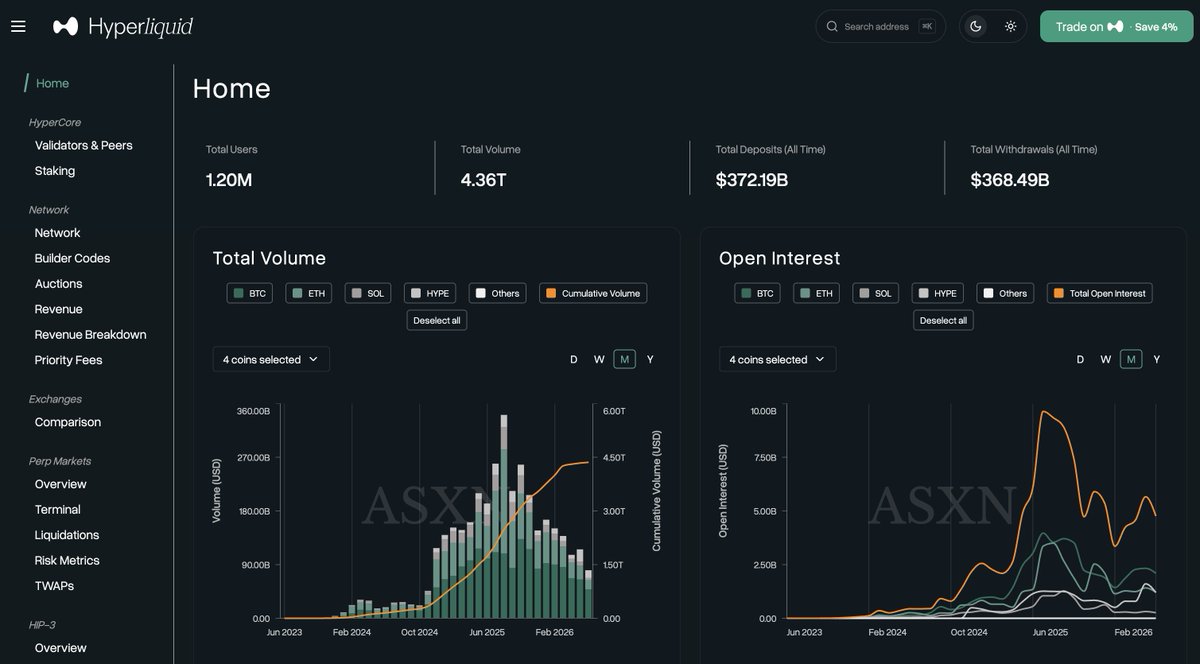Select M timeframe in Open Interest
This screenshot has height=664, width=1200.
pos(1131,359)
